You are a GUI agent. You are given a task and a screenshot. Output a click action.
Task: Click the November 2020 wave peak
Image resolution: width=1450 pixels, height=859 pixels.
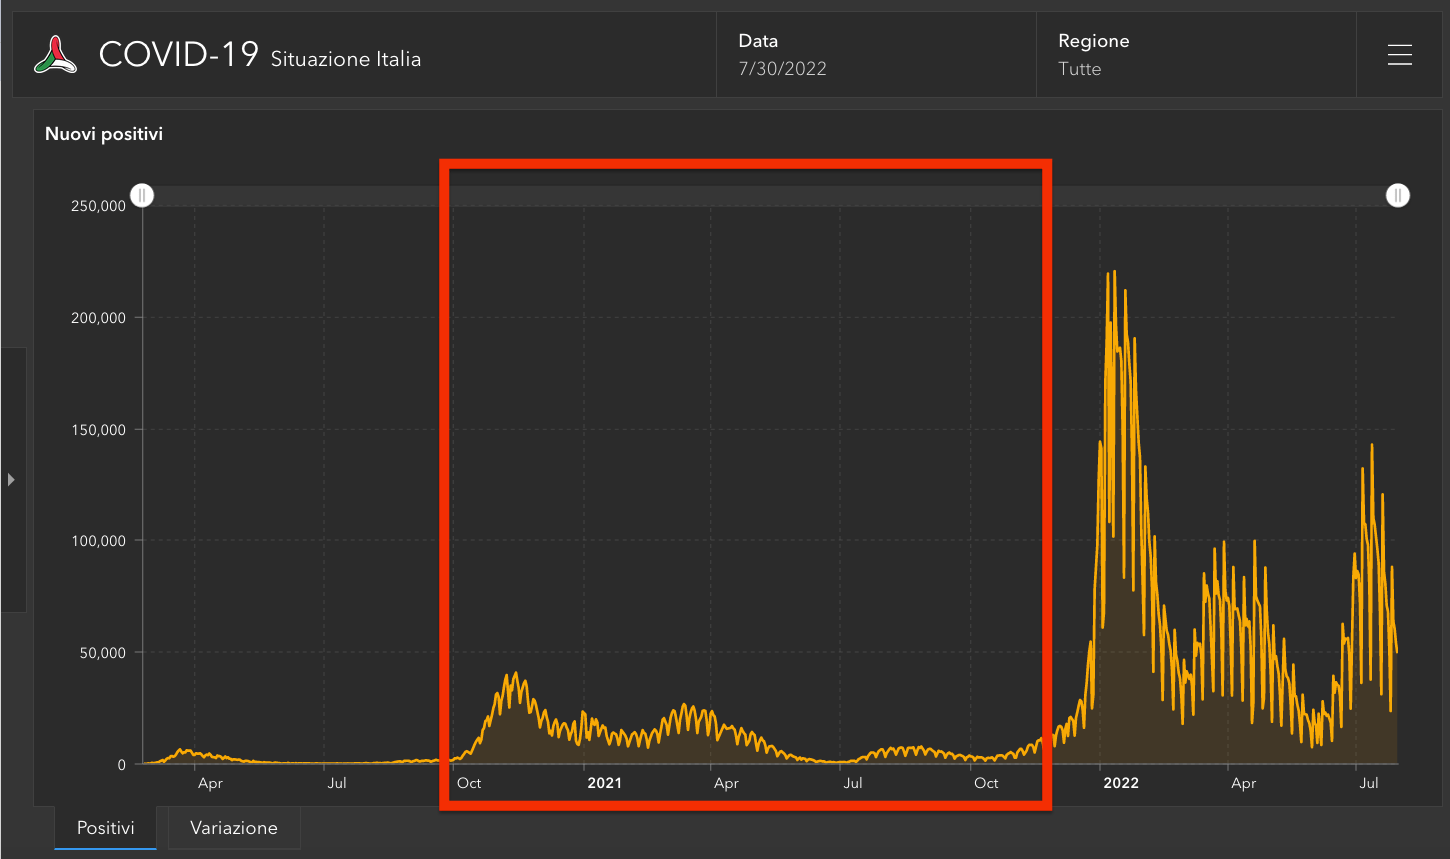pyautogui.click(x=516, y=673)
